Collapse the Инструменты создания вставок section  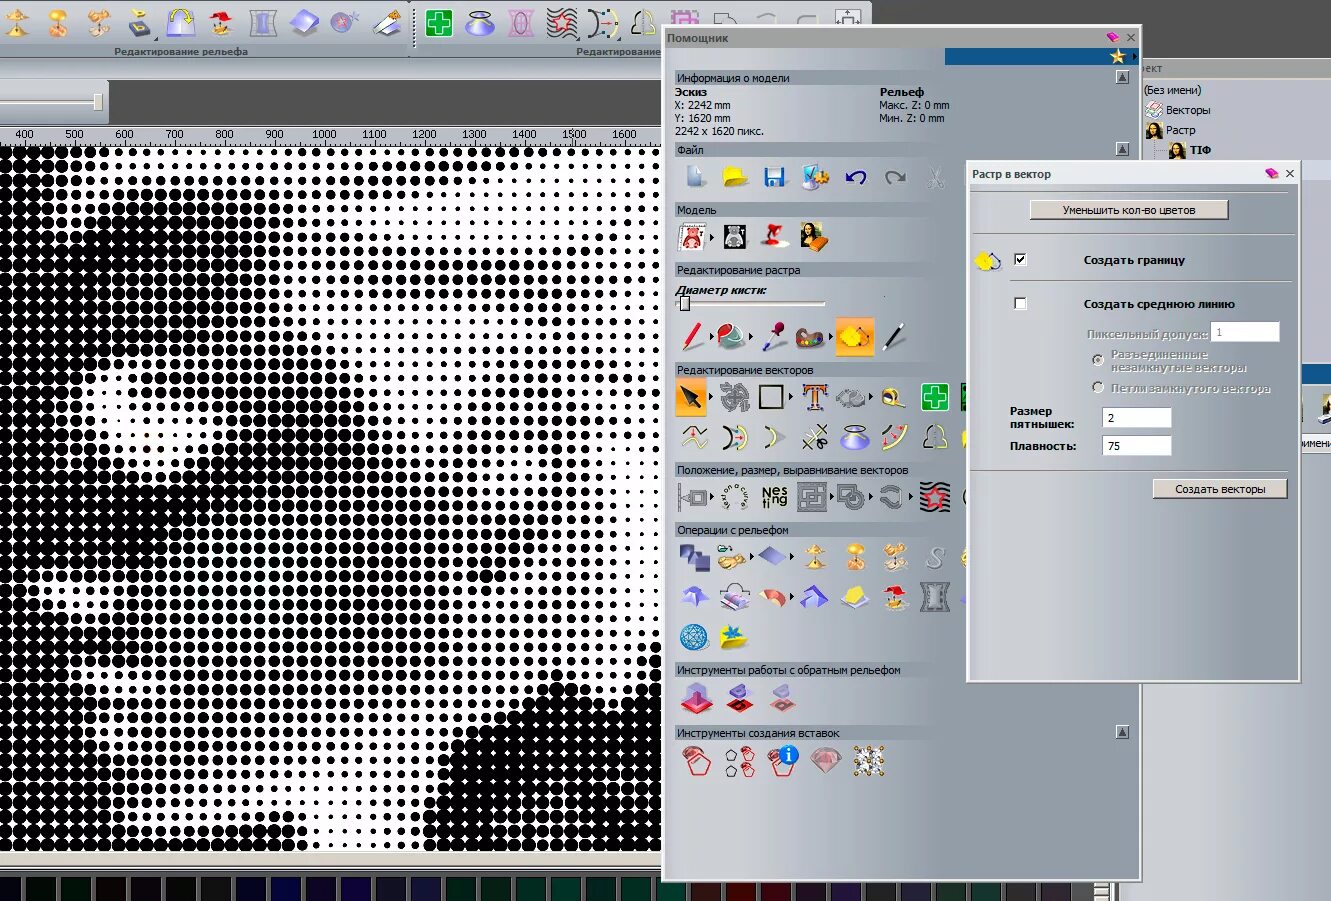click(x=1122, y=732)
